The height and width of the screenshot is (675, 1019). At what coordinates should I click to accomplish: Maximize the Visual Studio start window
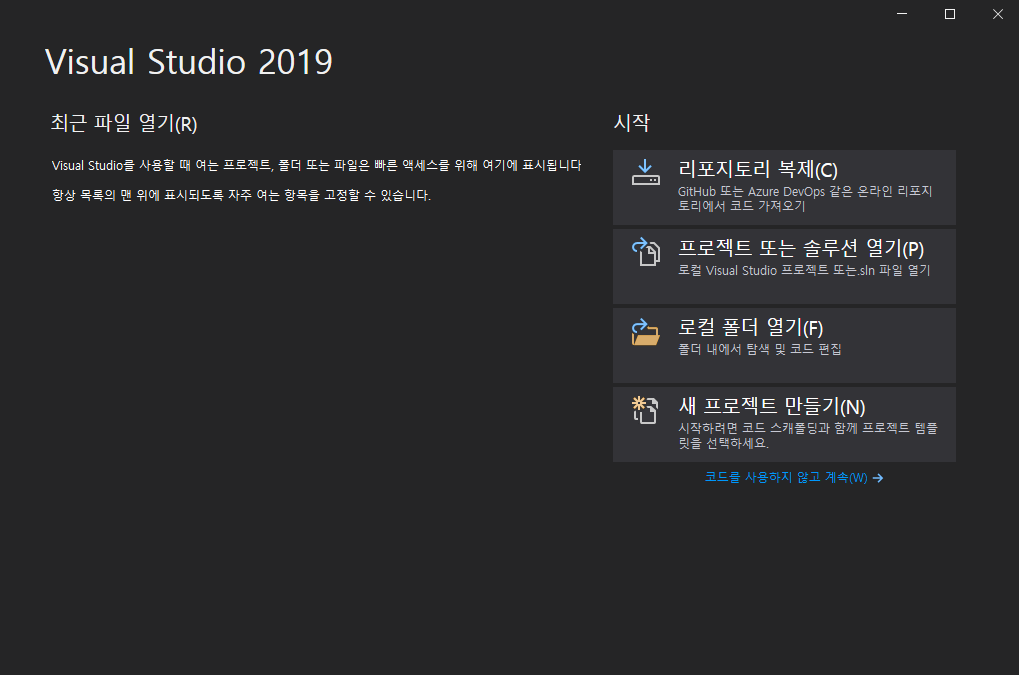949,14
